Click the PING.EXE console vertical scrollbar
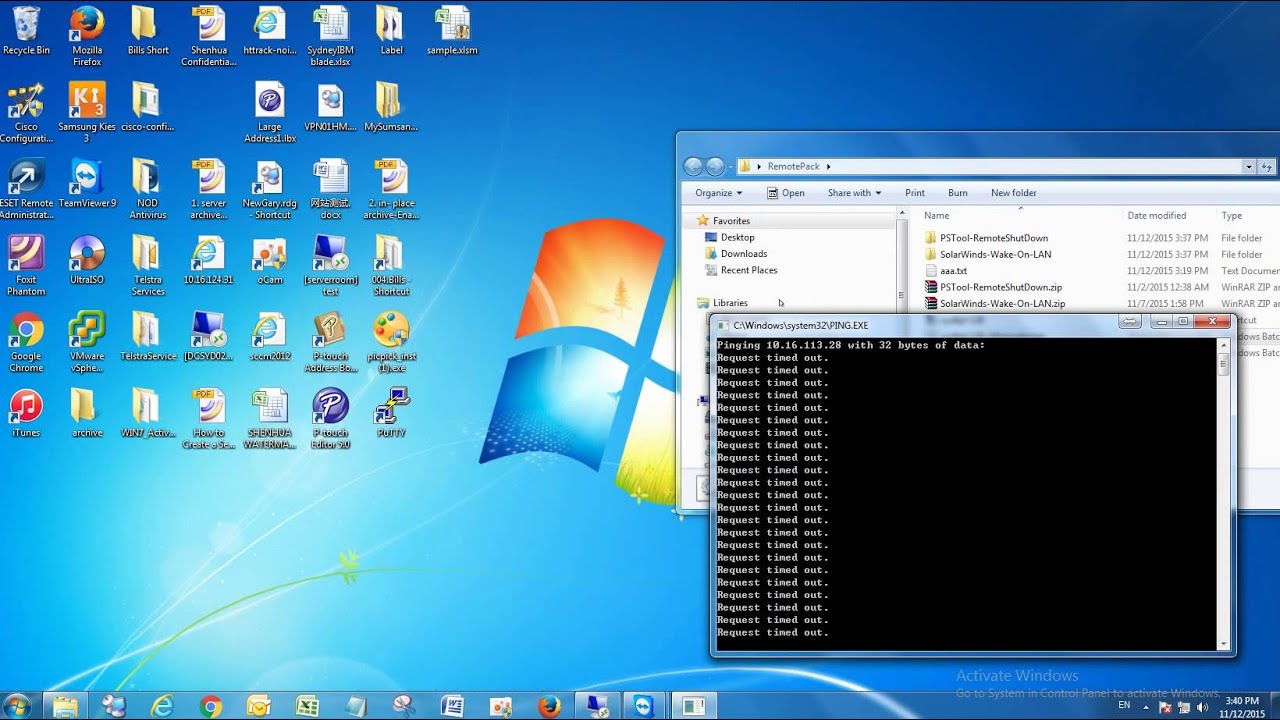1280x720 pixels. click(1223, 494)
